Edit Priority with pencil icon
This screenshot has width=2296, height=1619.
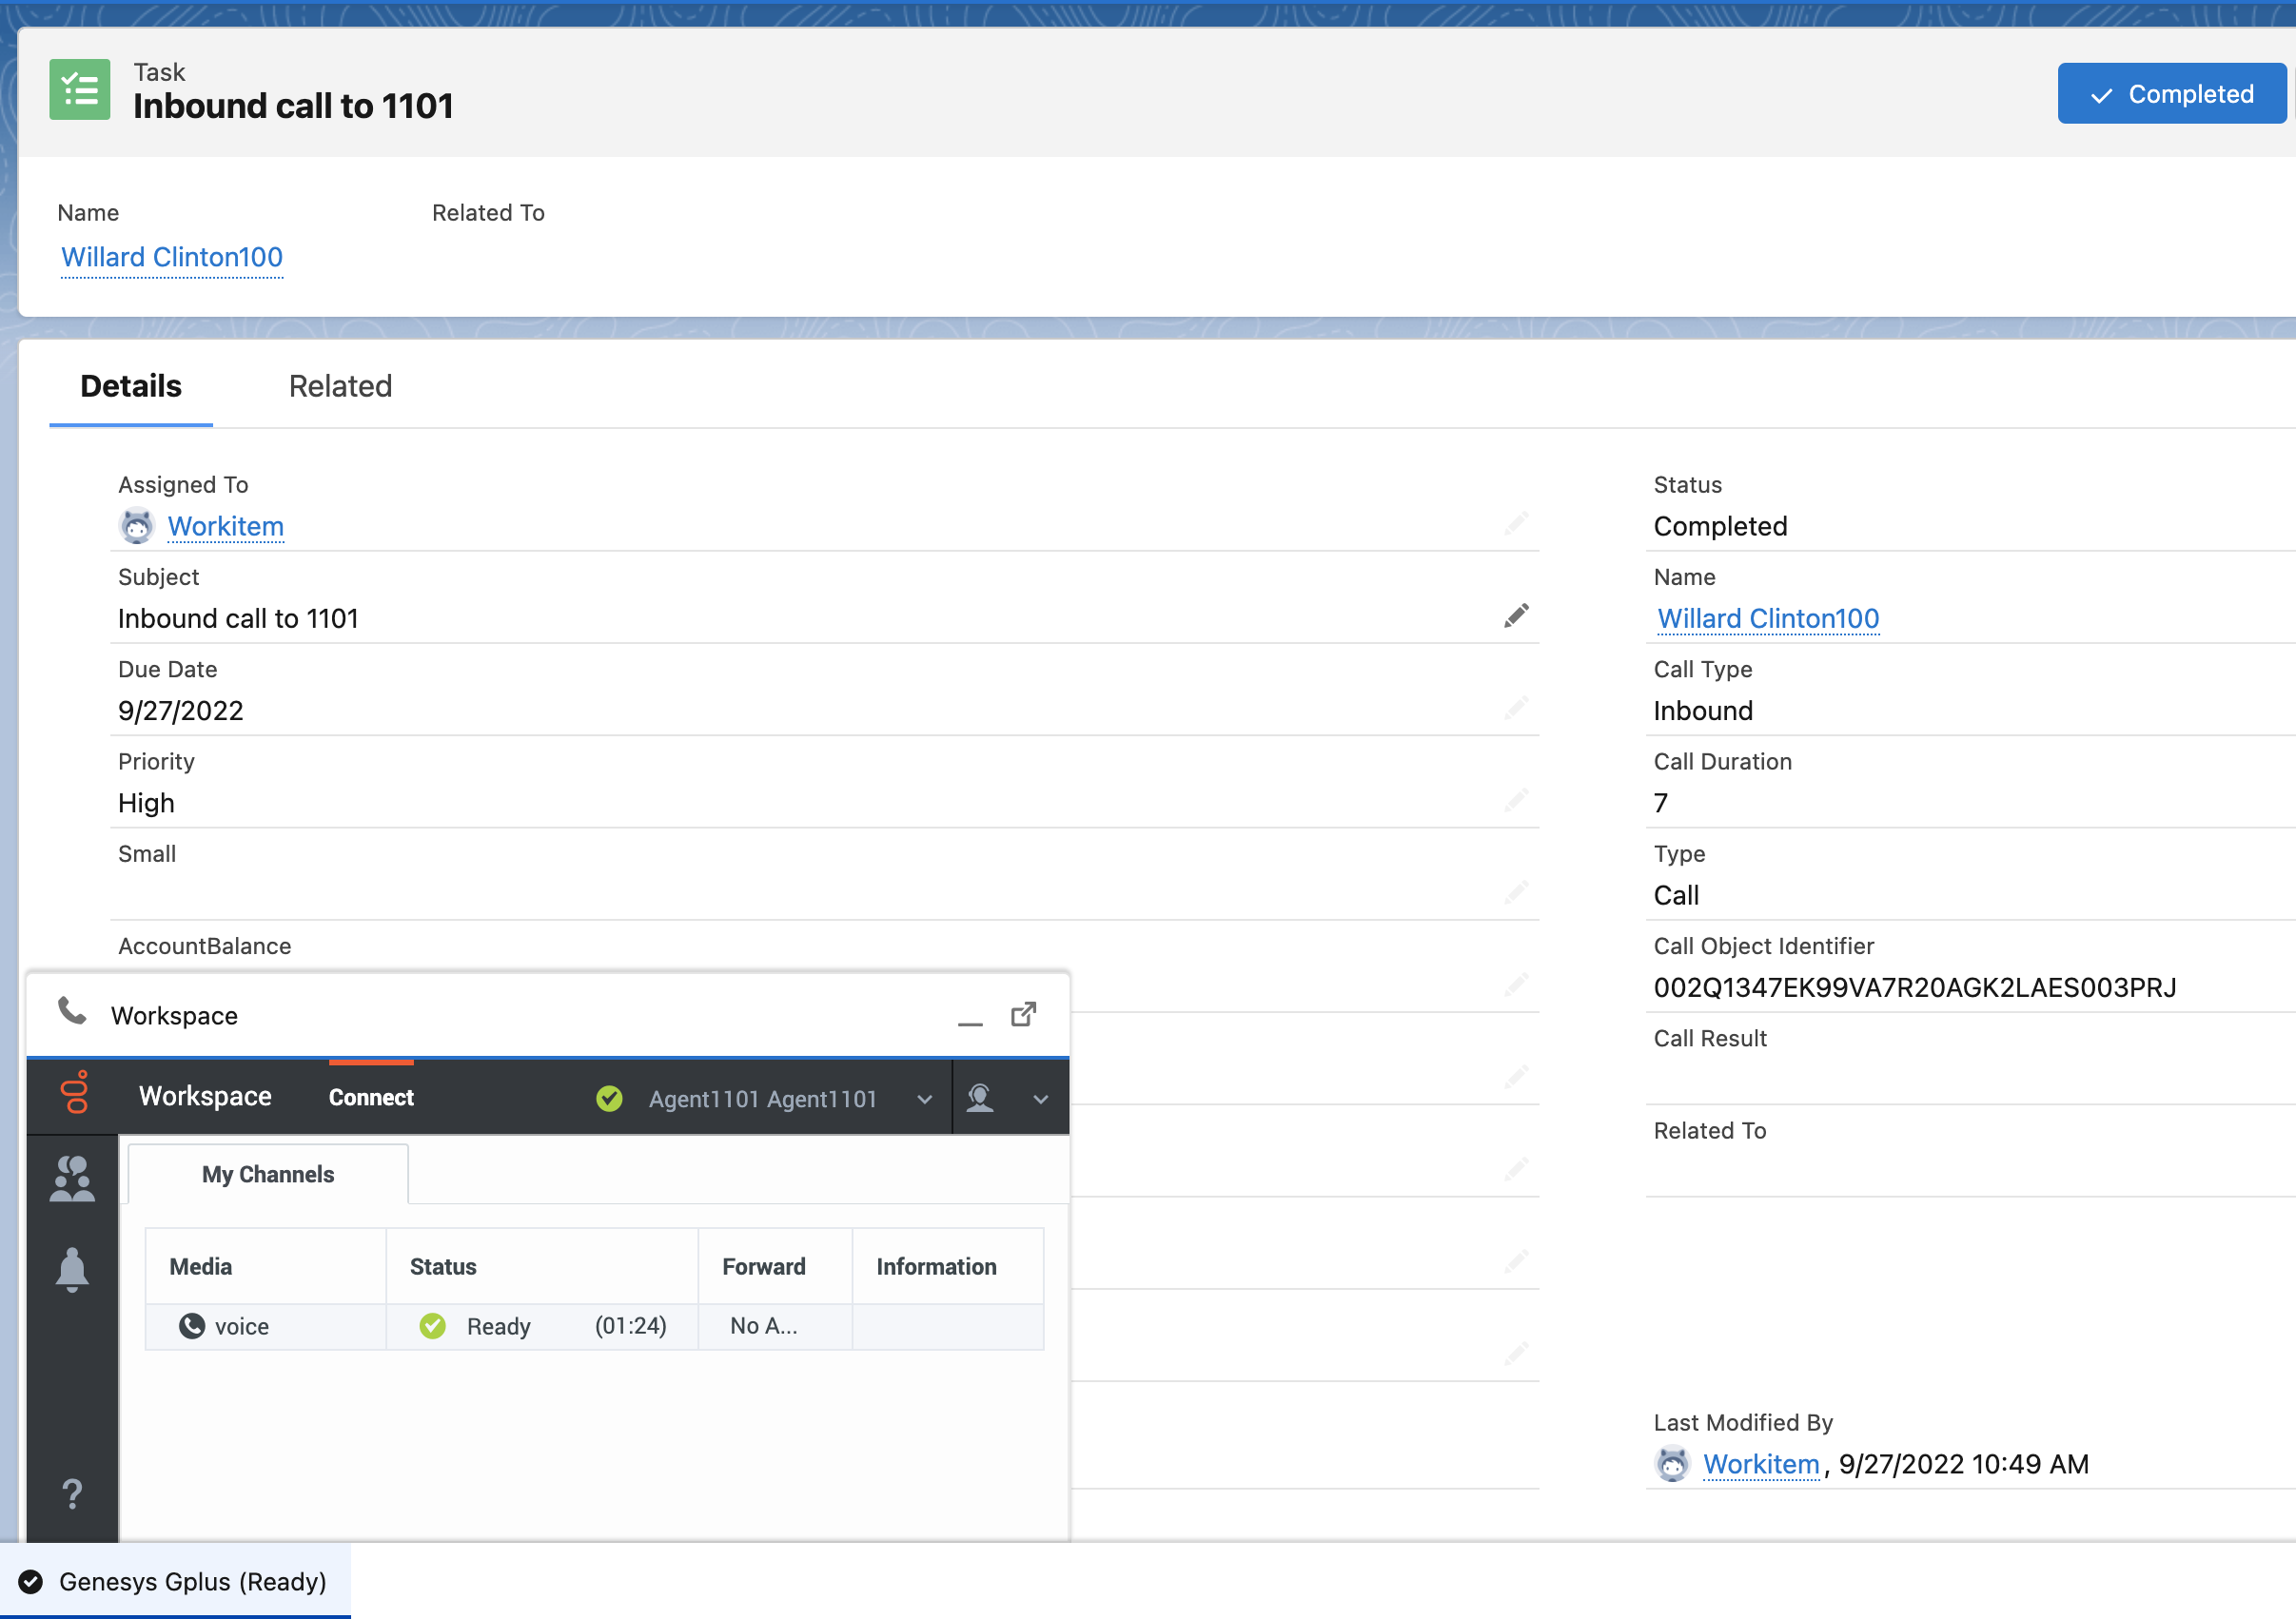click(1516, 800)
